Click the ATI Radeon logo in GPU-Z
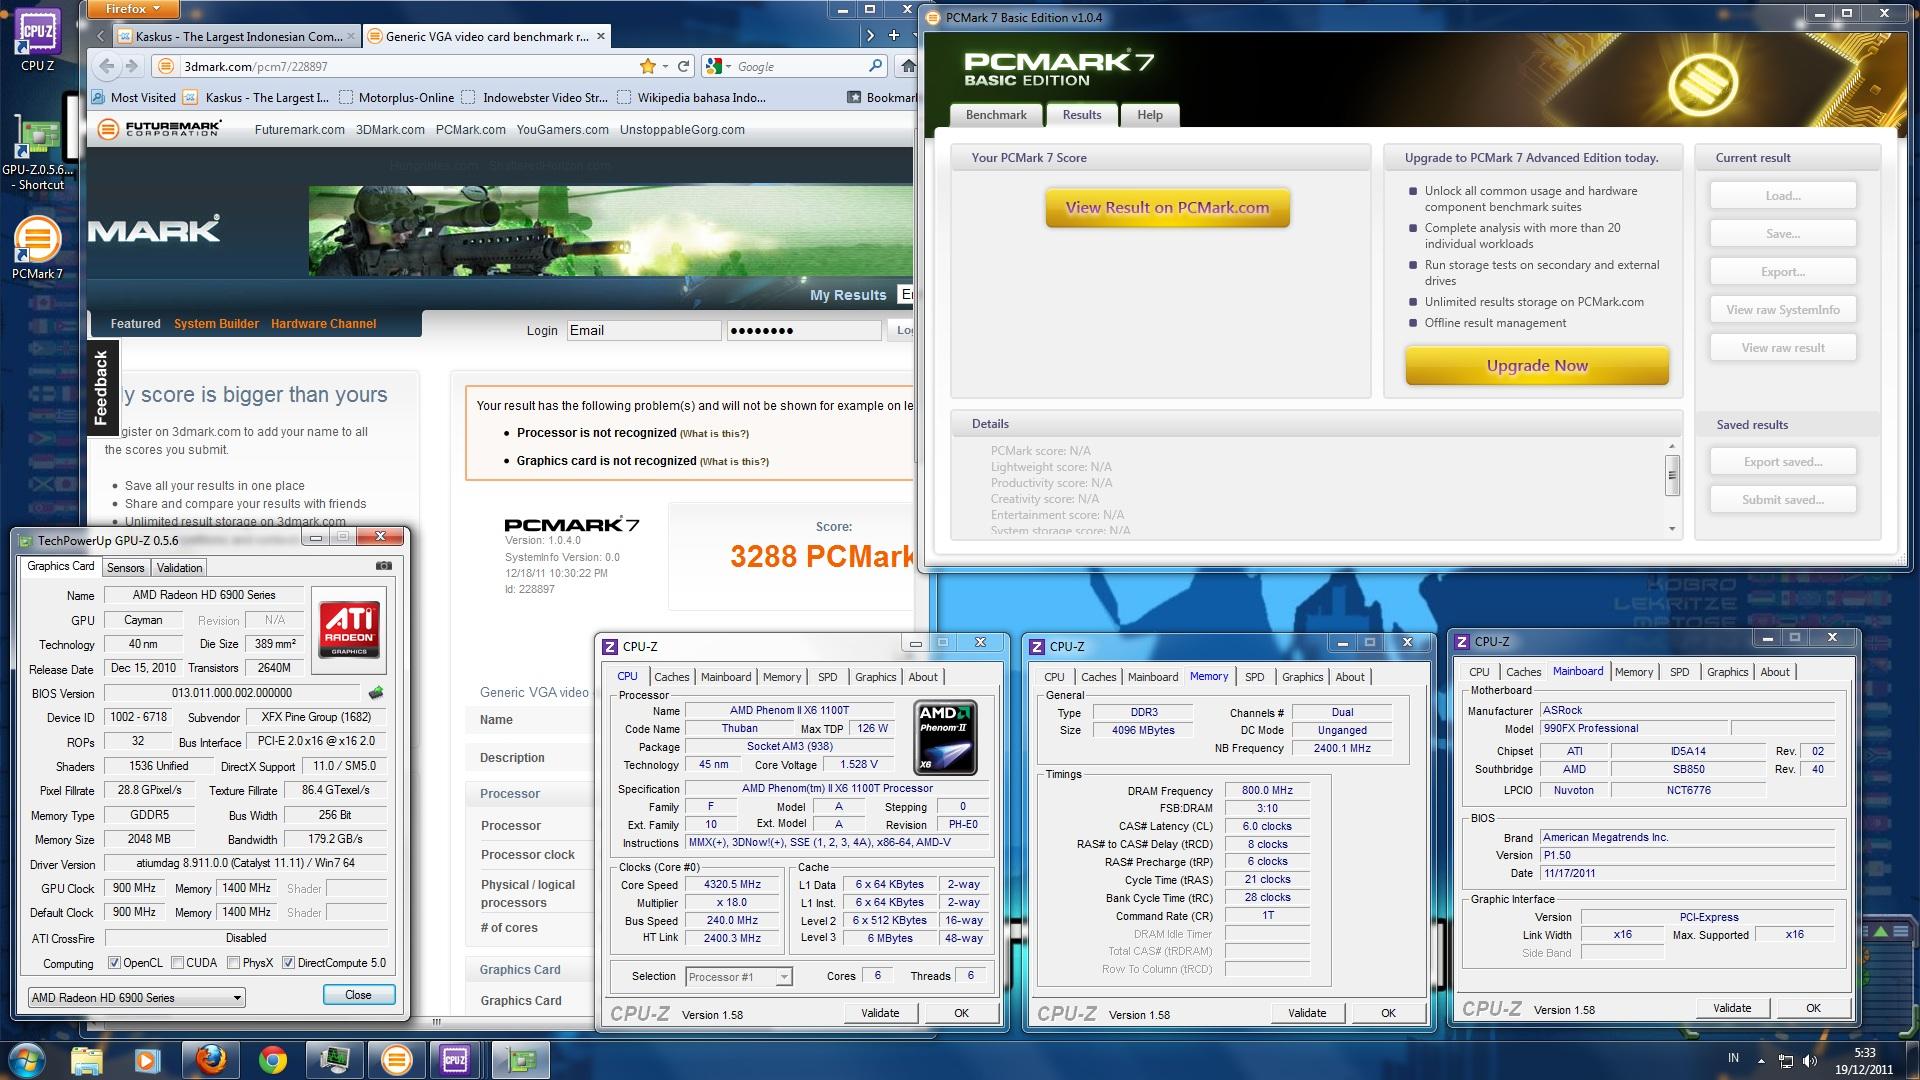This screenshot has width=1920, height=1080. pos(348,630)
